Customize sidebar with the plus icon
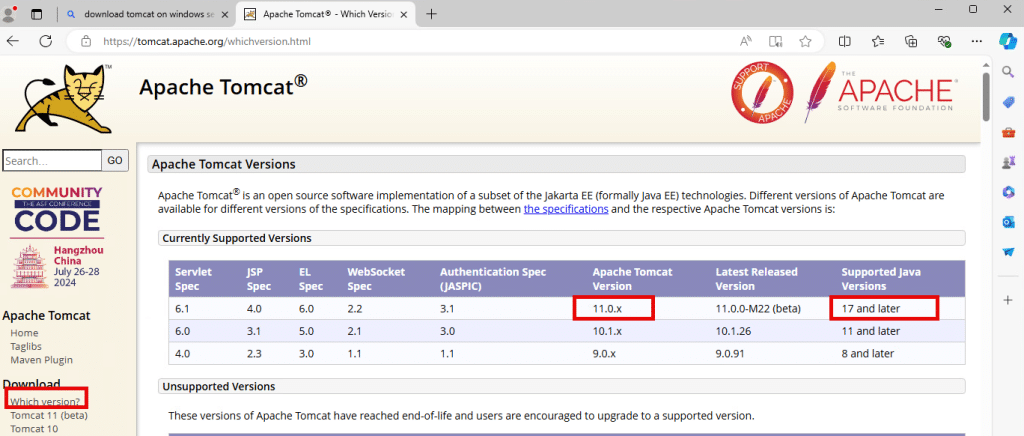The image size is (1024, 436). pyautogui.click(x=1008, y=300)
